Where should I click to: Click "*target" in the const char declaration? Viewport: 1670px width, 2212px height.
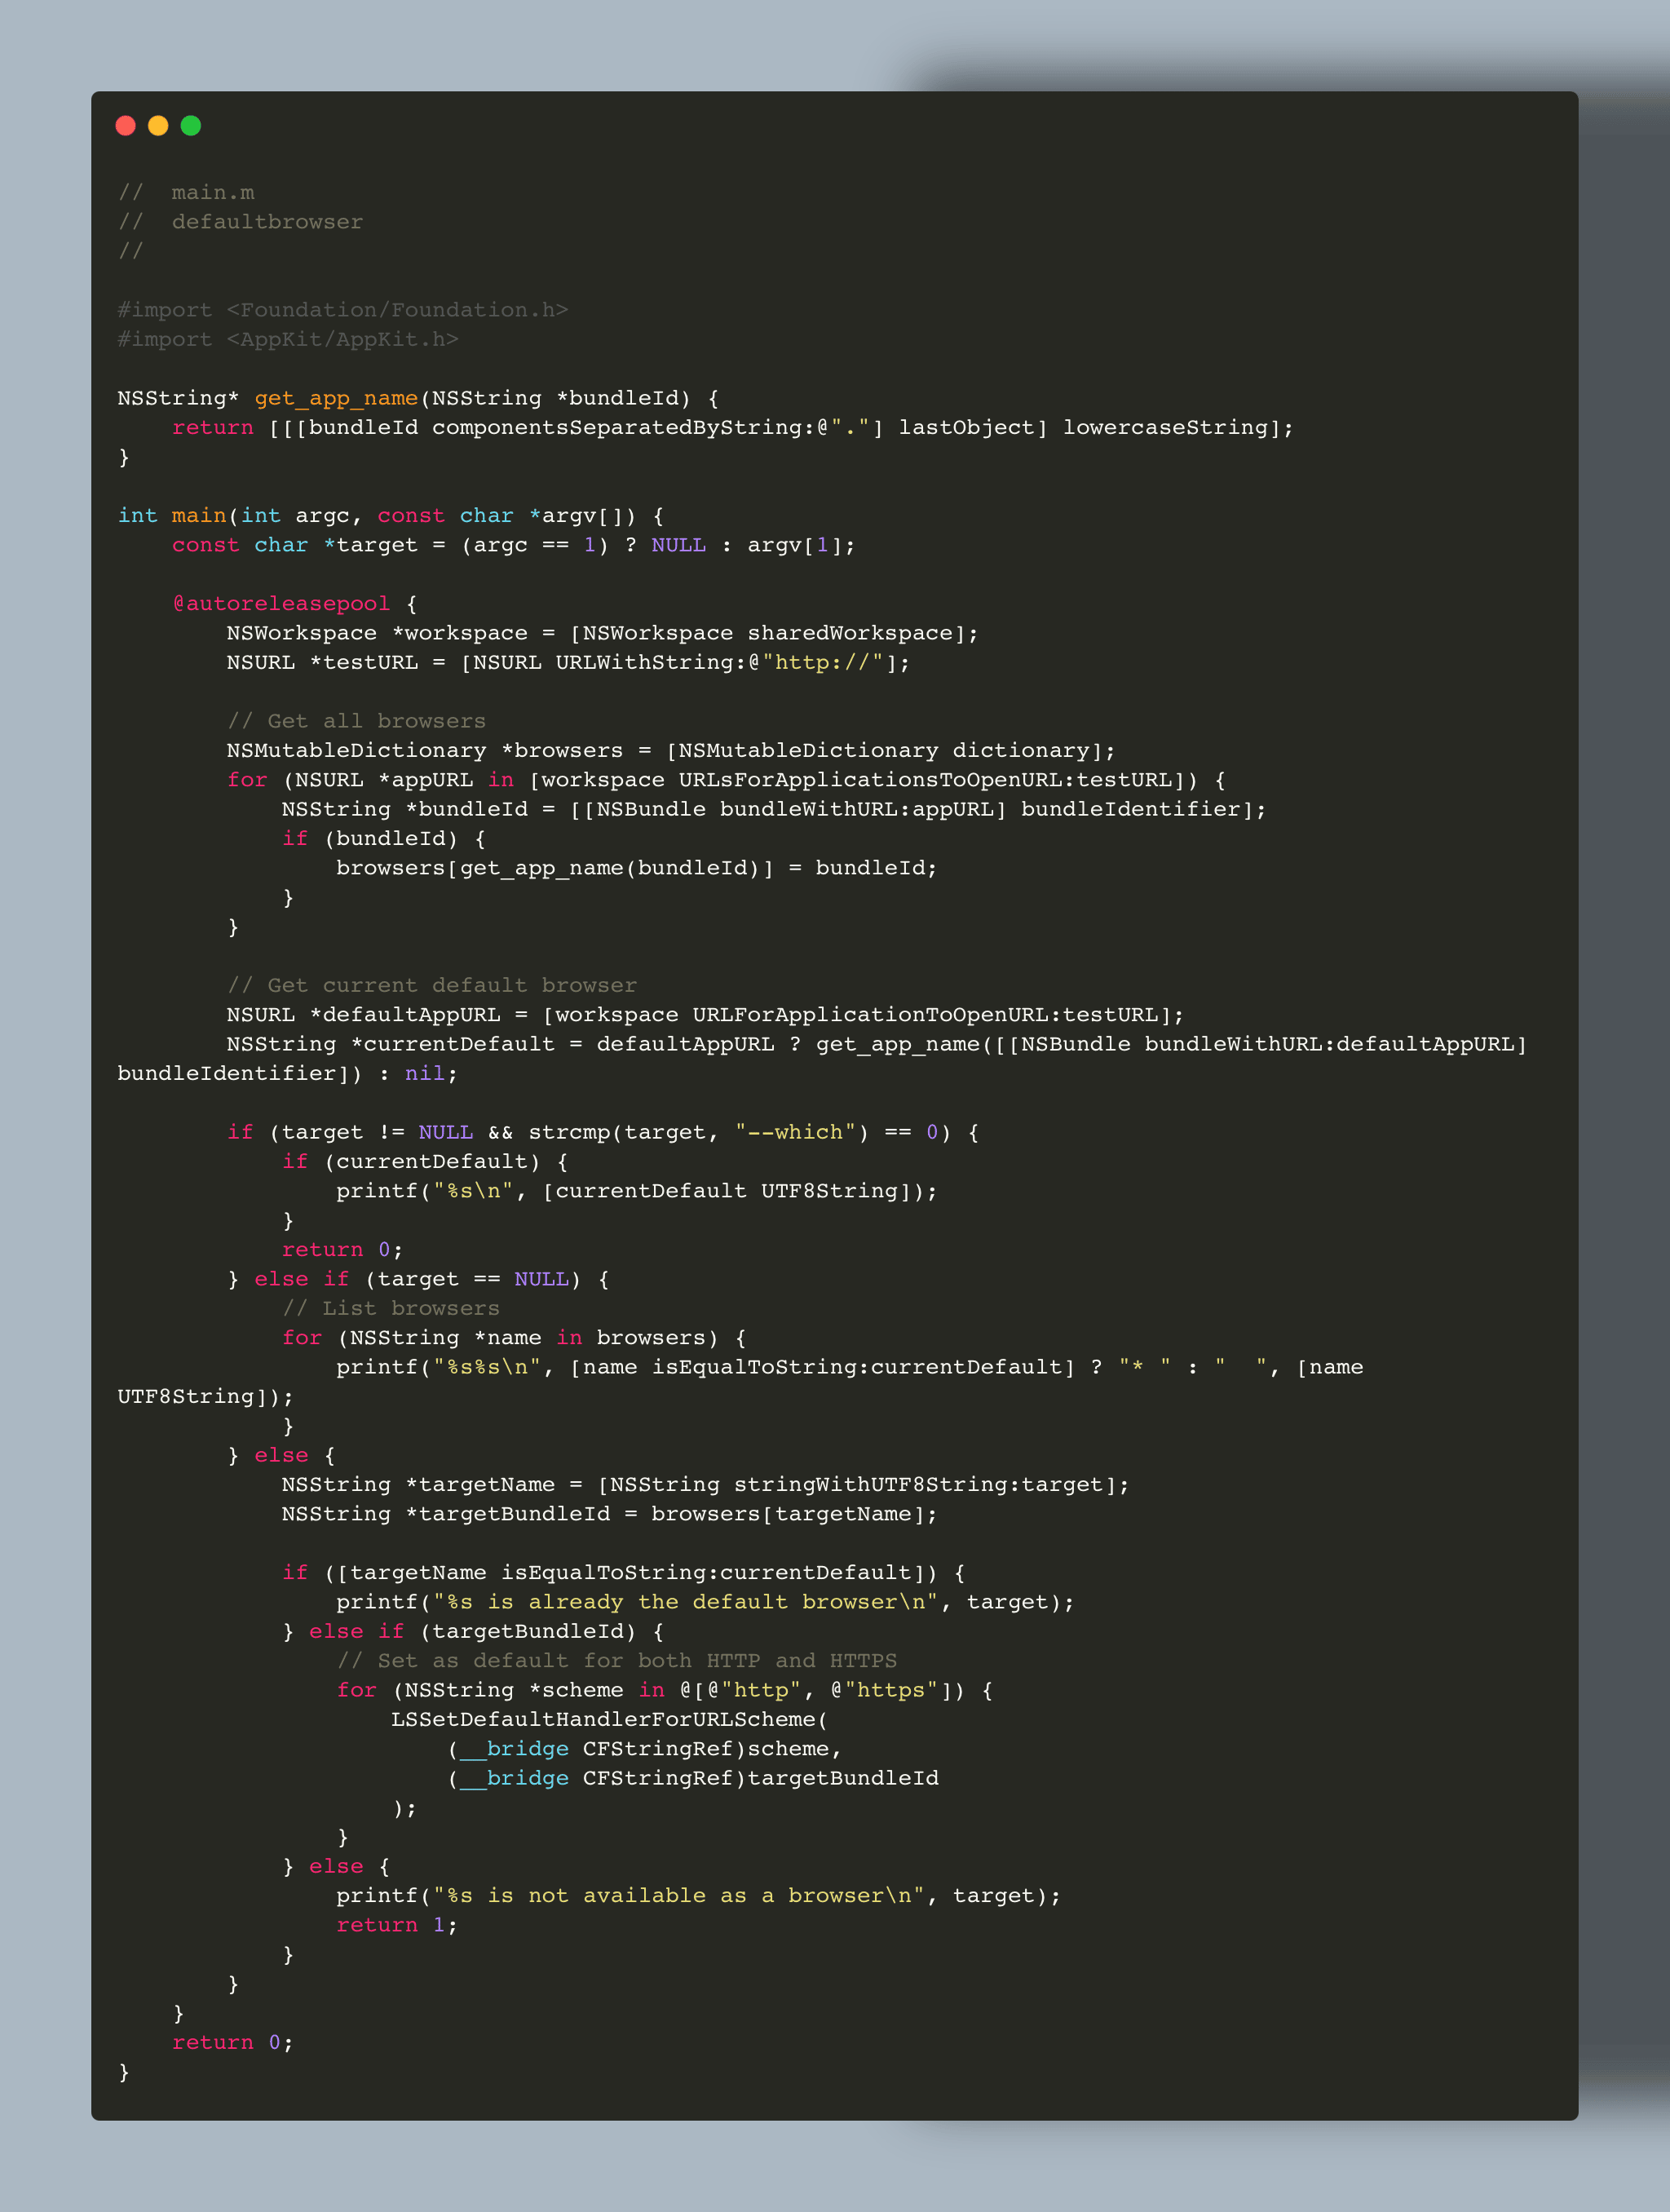370,545
